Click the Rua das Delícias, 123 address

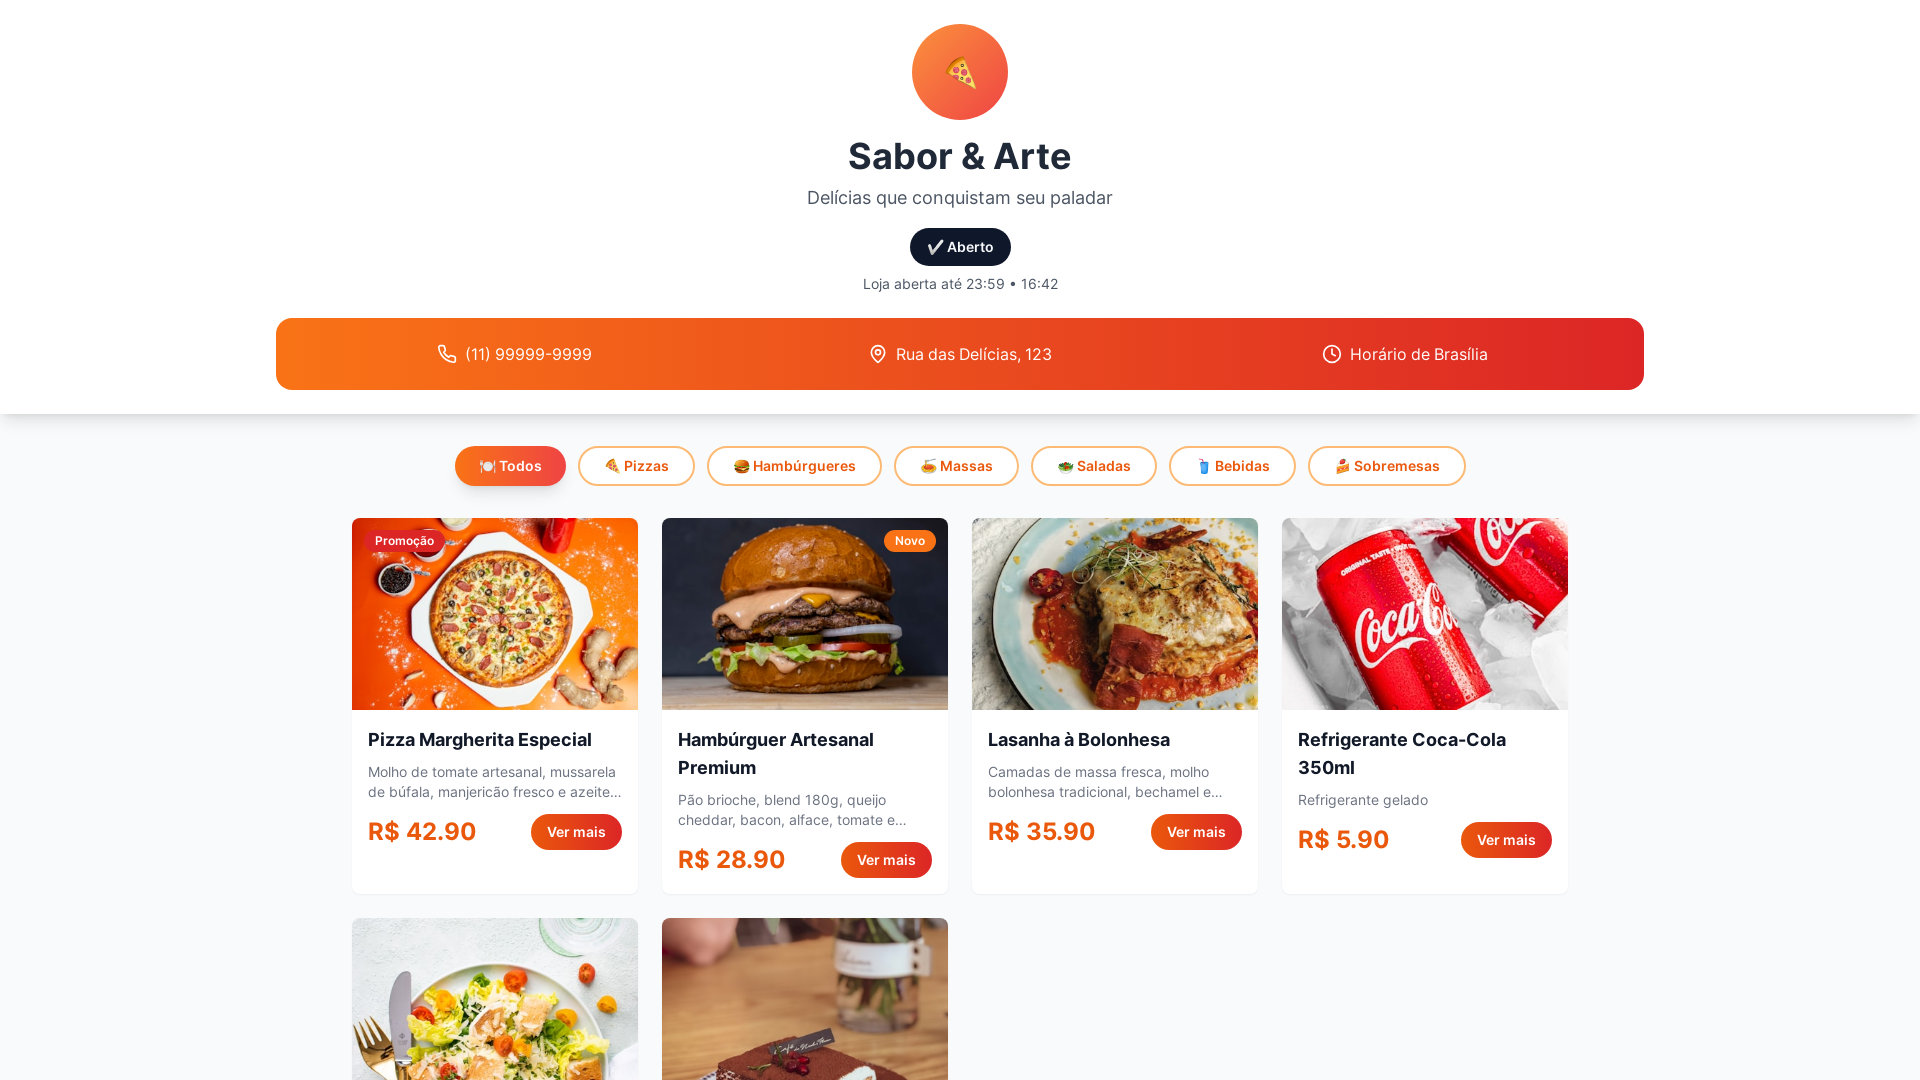(x=974, y=354)
